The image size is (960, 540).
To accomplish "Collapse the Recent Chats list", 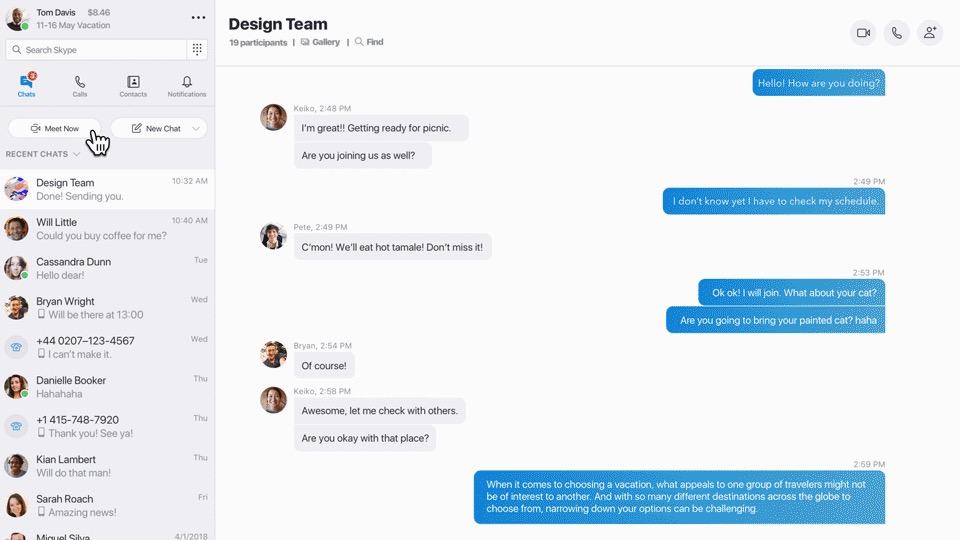I will click(x=76, y=155).
